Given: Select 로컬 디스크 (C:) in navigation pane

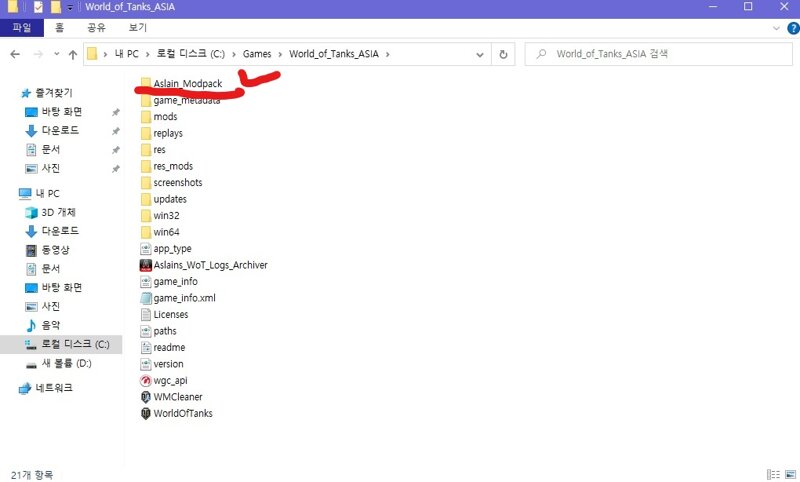Looking at the screenshot, I should [74, 344].
